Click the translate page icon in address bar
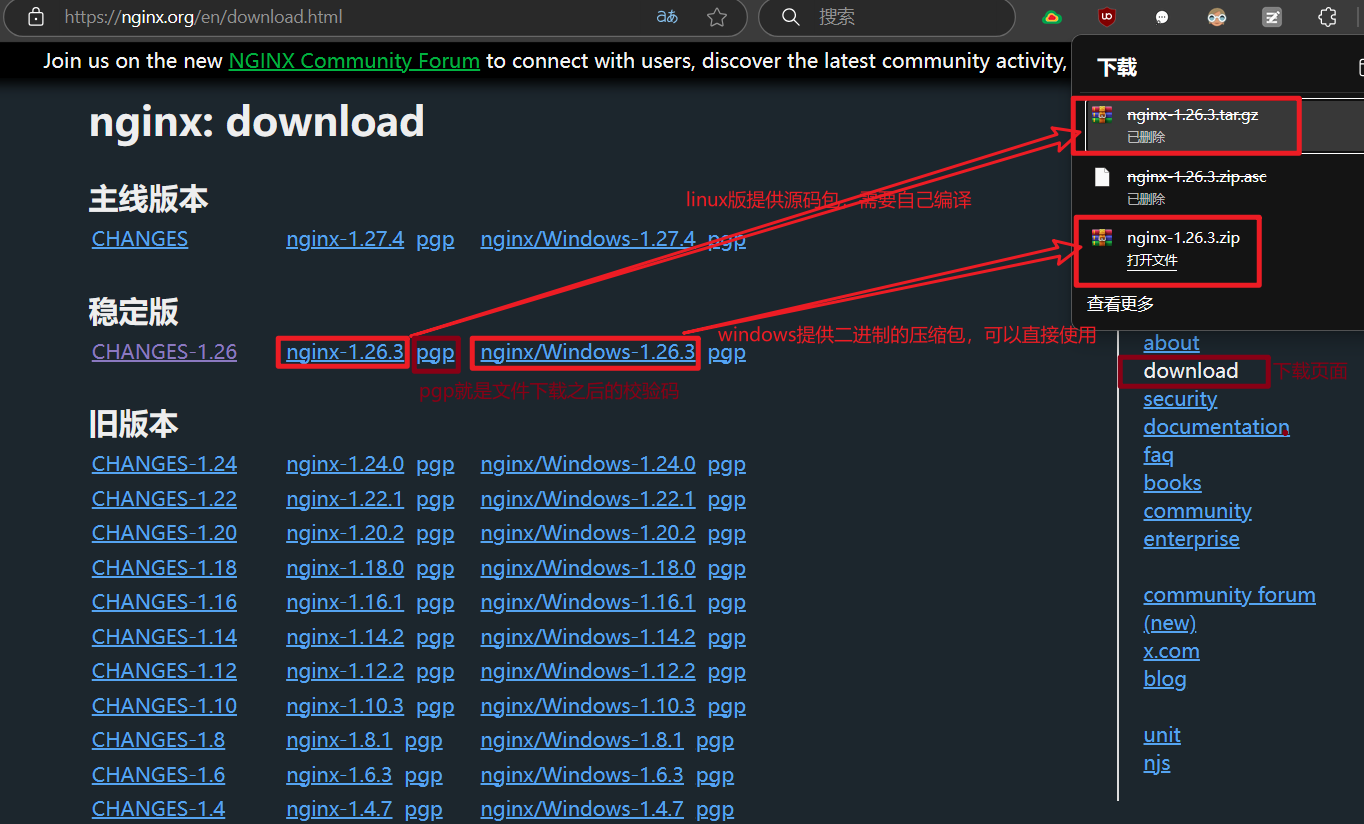Image resolution: width=1364 pixels, height=824 pixels. pyautogui.click(x=667, y=17)
